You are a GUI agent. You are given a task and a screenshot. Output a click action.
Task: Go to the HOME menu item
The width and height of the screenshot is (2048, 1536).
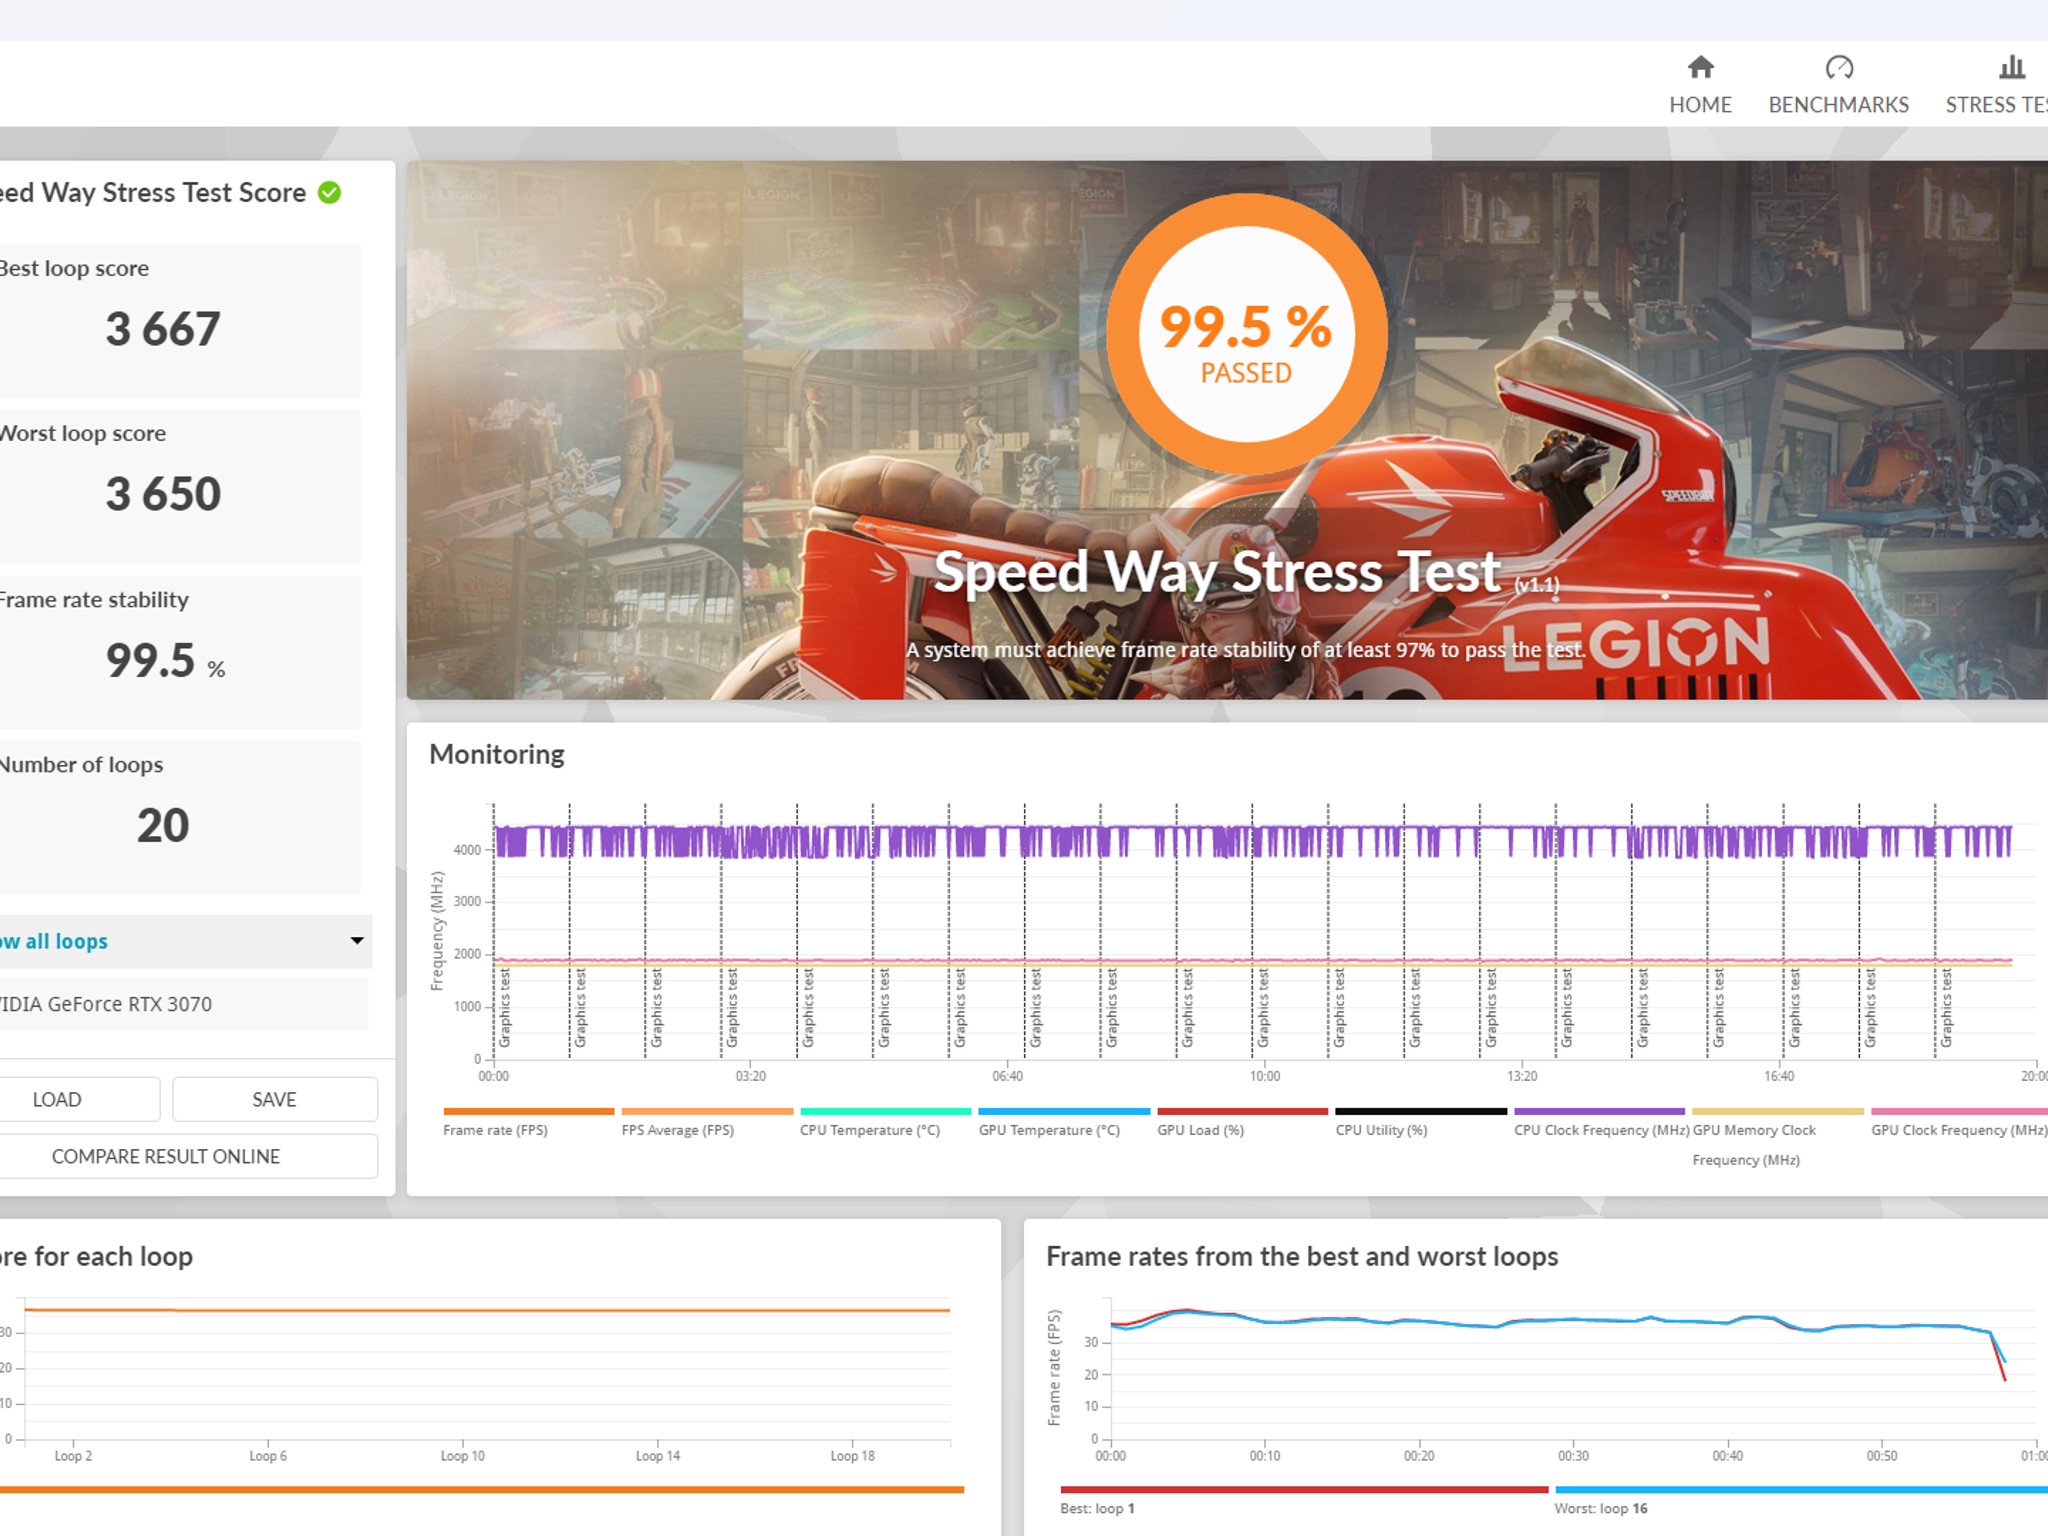(x=1700, y=105)
